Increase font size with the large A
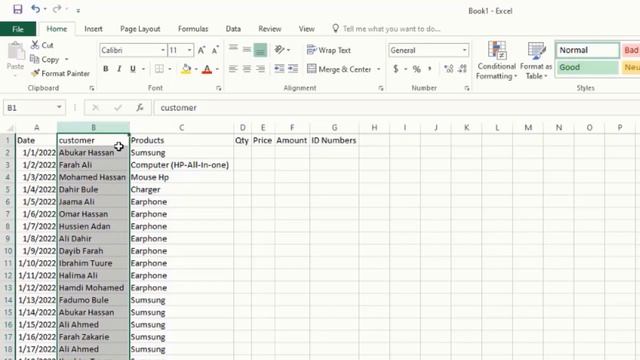 click(x=201, y=50)
